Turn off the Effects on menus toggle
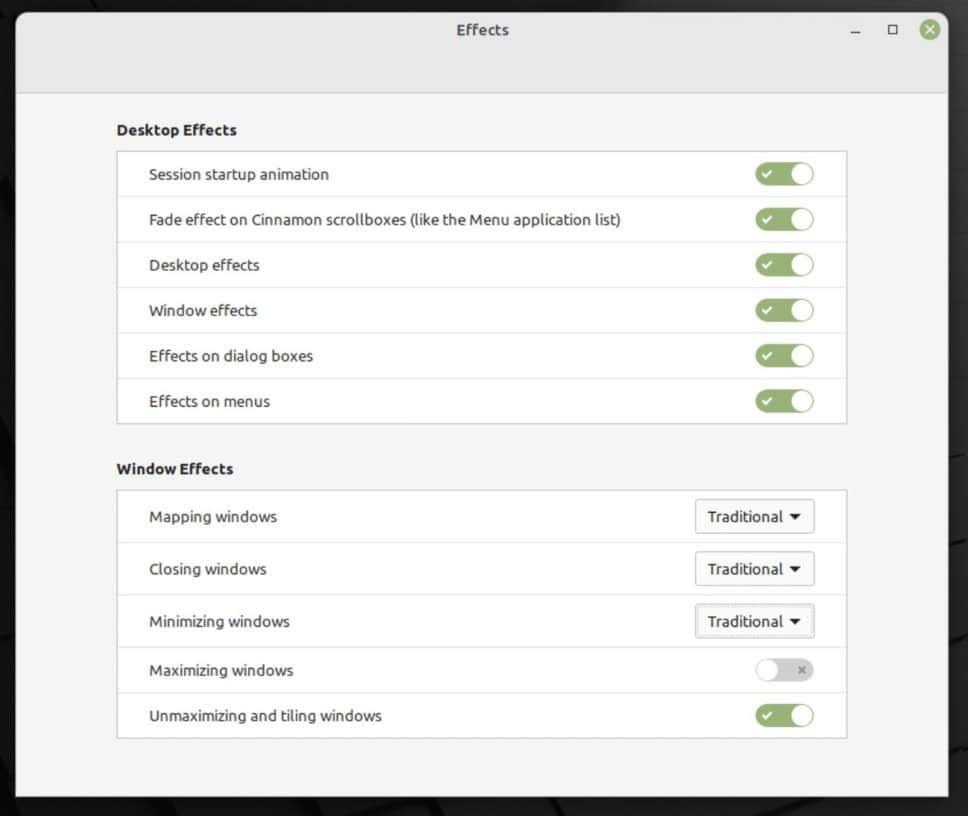Screen dimensions: 968x816 (784, 401)
